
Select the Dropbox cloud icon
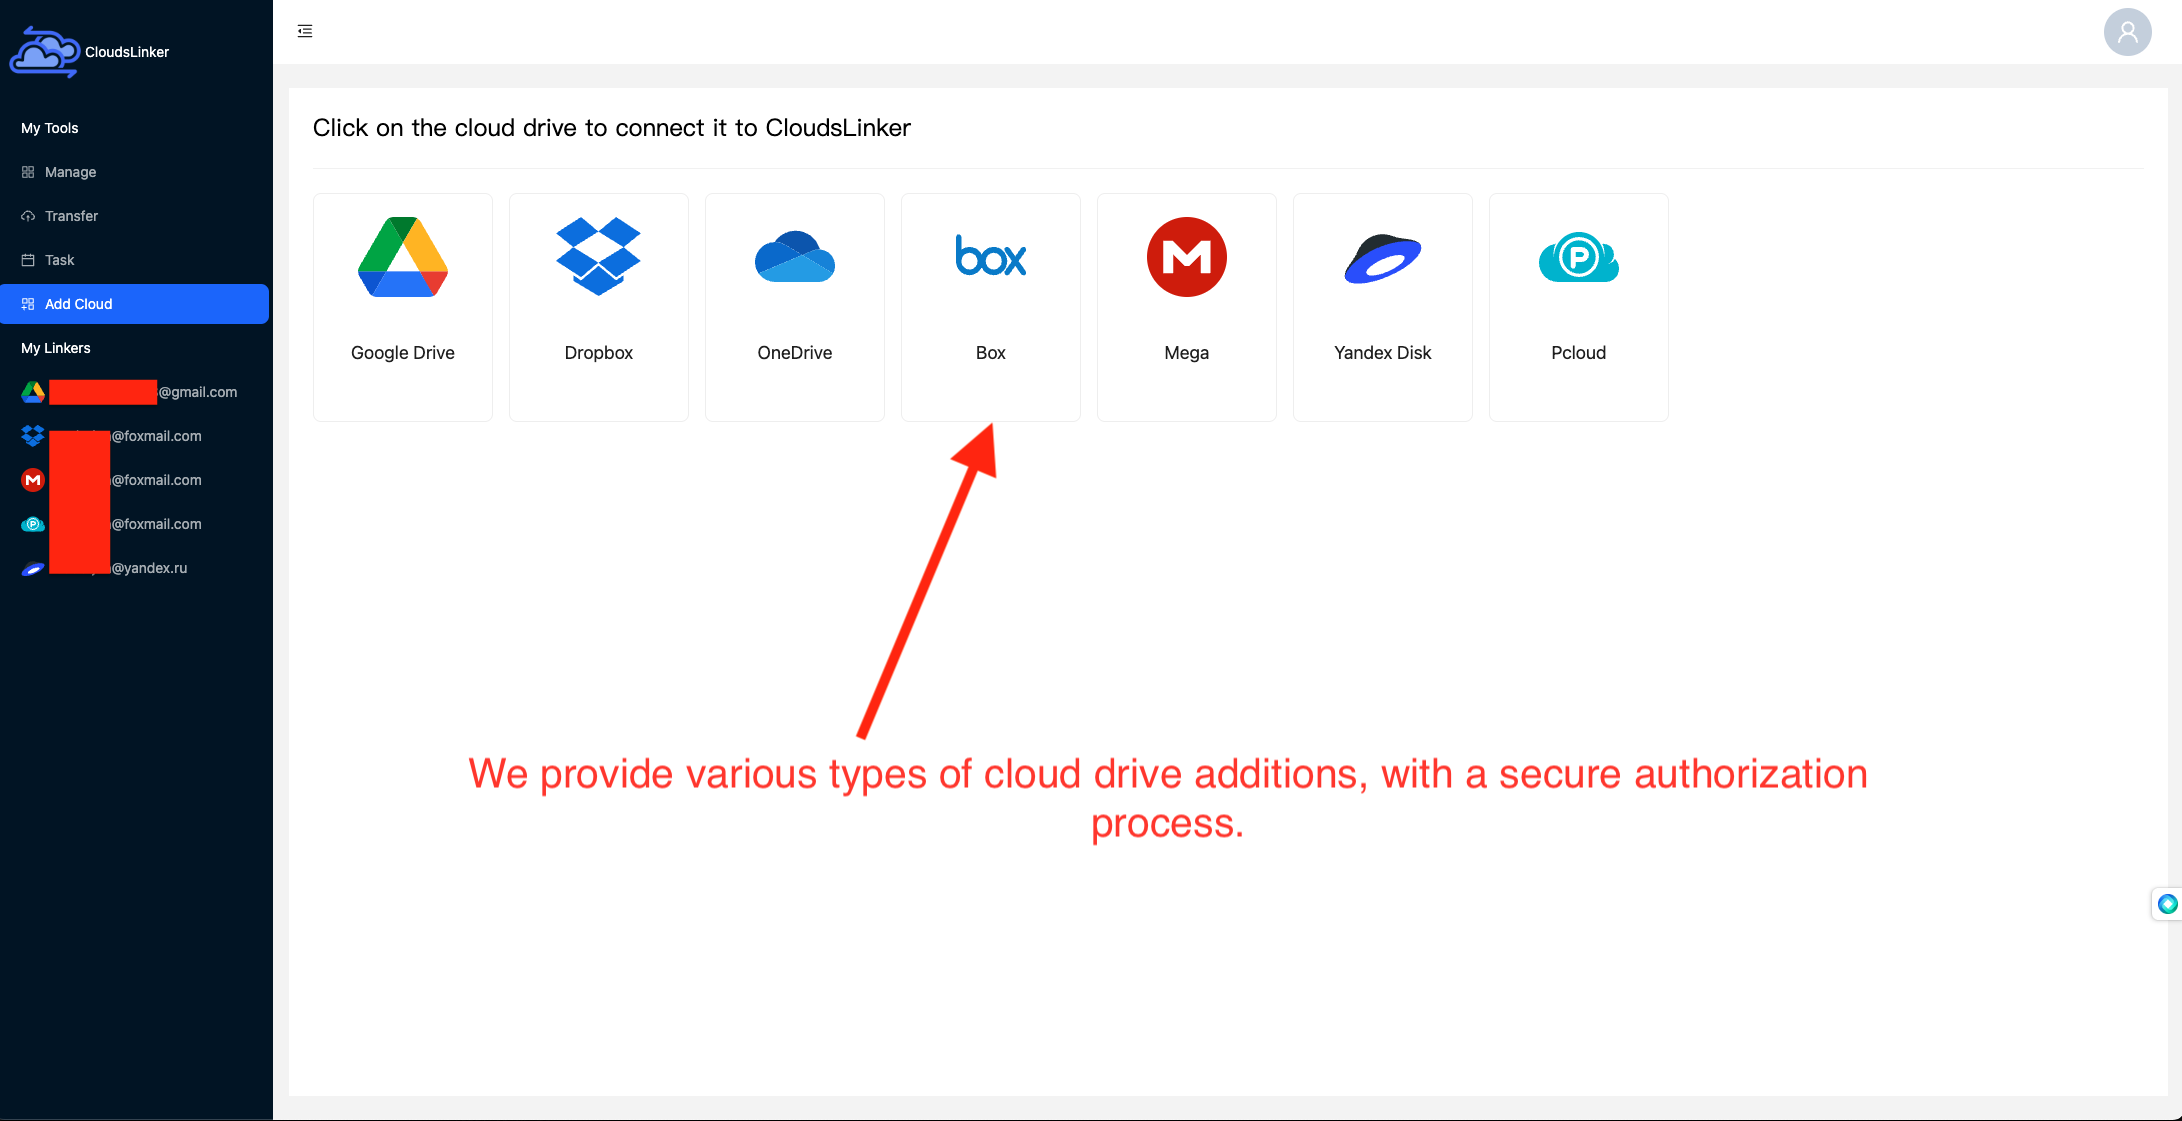point(599,257)
